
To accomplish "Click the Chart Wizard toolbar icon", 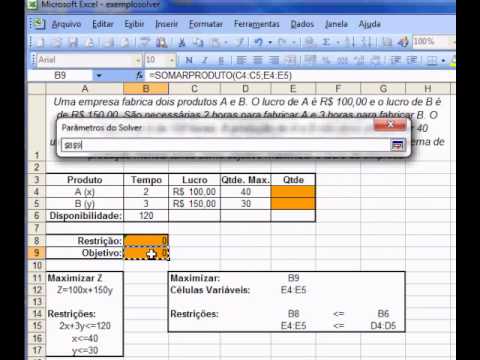I will [x=387, y=42].
